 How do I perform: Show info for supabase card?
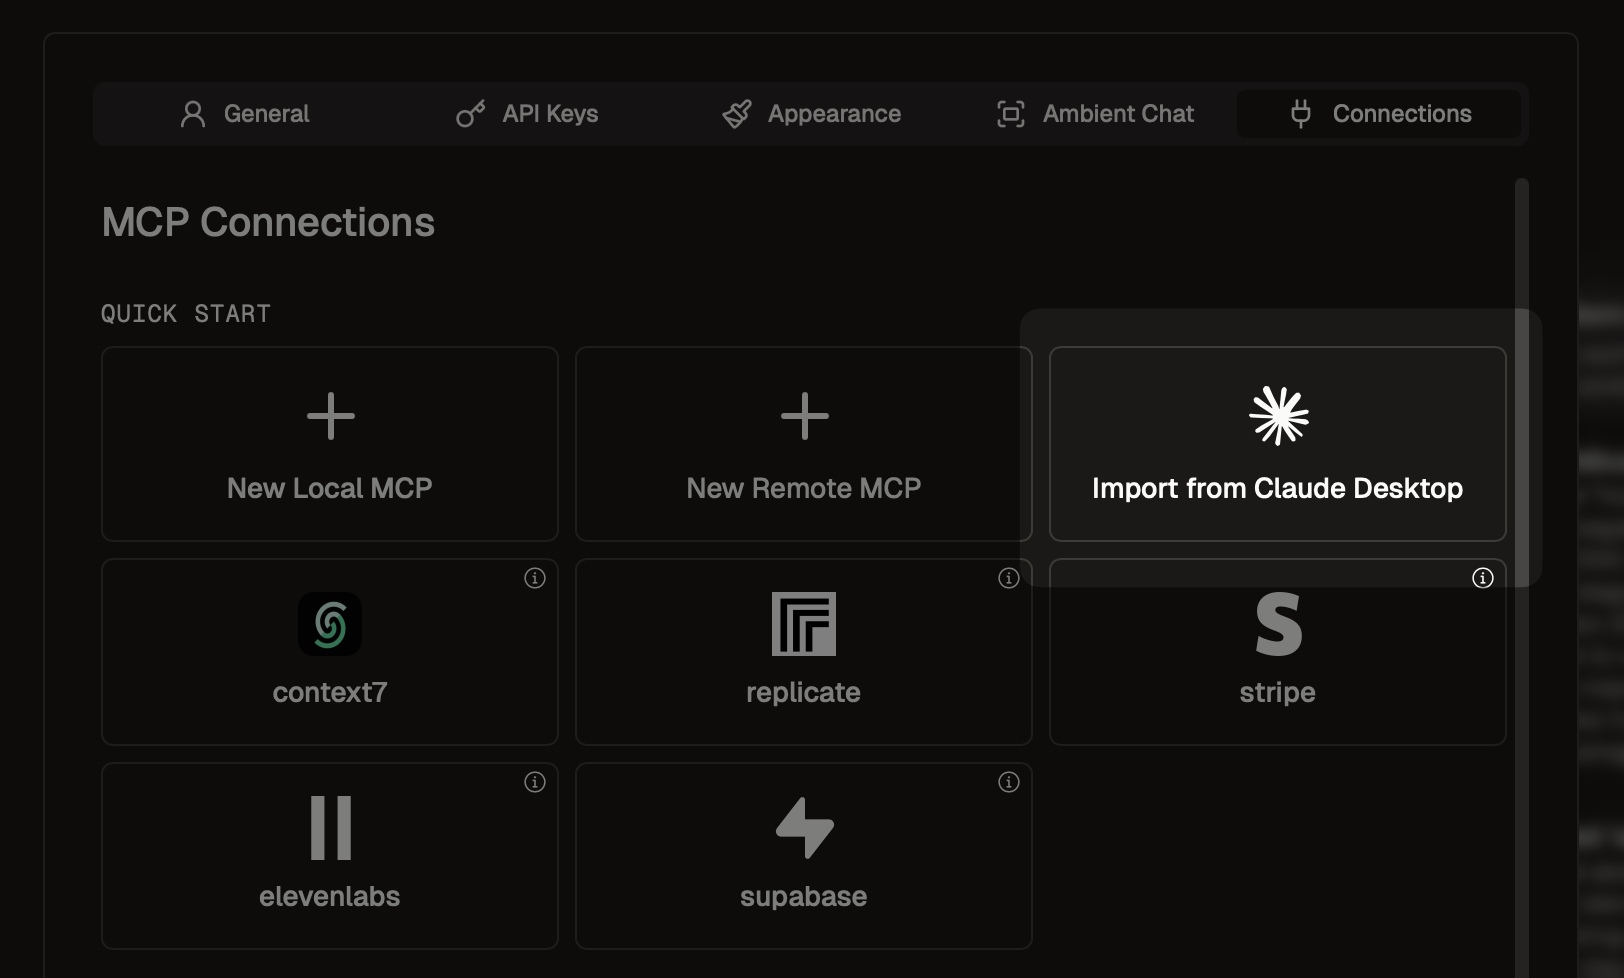1009,782
